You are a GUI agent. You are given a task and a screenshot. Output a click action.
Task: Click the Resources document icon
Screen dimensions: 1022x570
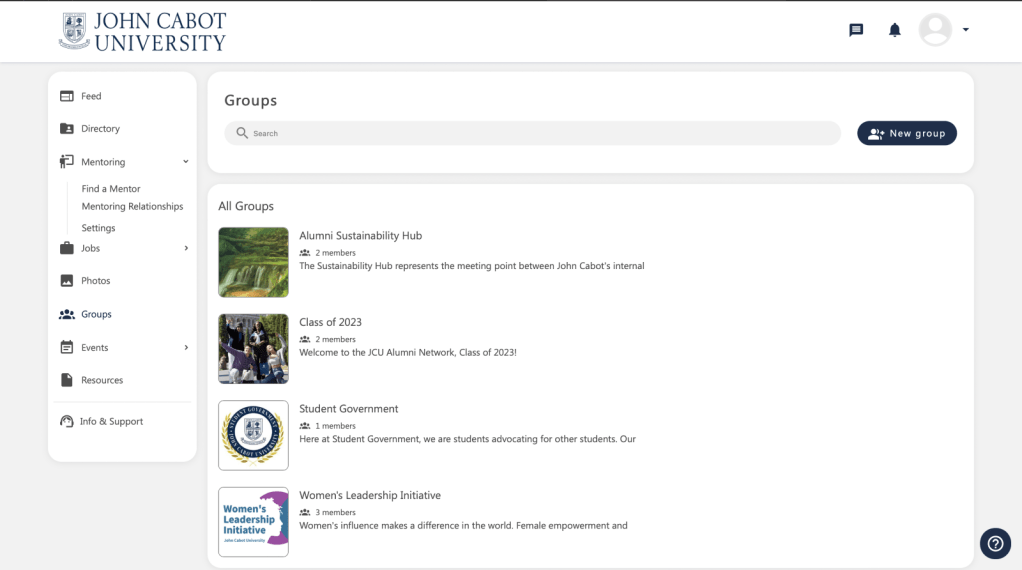tap(67, 380)
